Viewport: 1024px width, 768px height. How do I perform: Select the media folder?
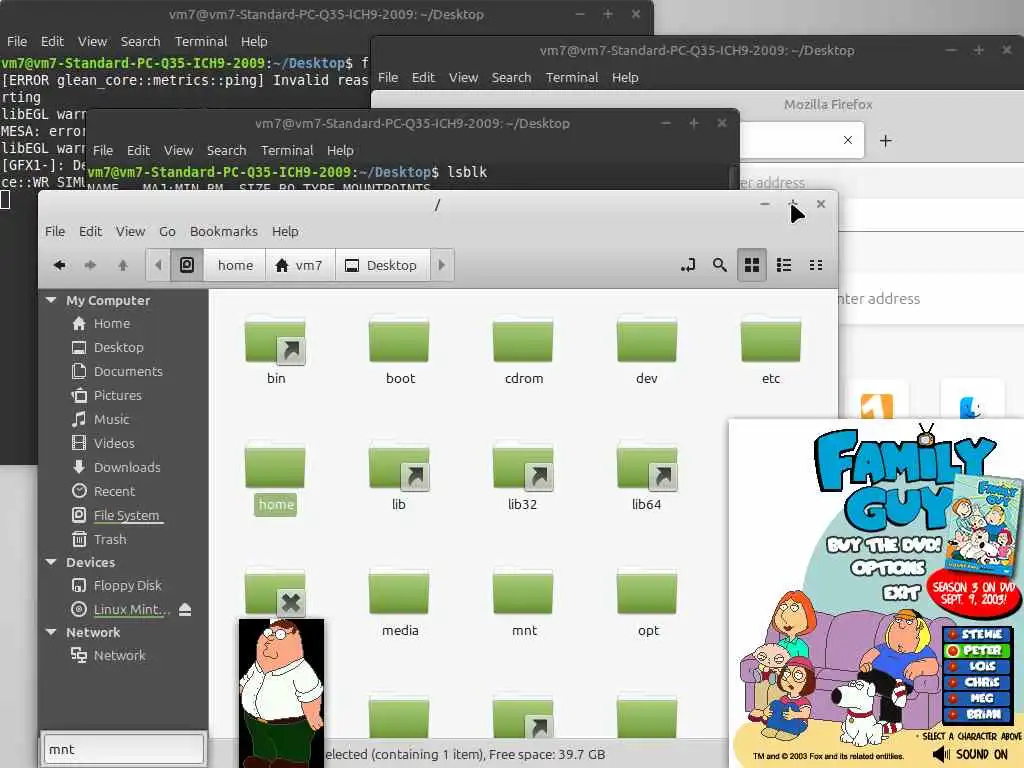pos(400,604)
